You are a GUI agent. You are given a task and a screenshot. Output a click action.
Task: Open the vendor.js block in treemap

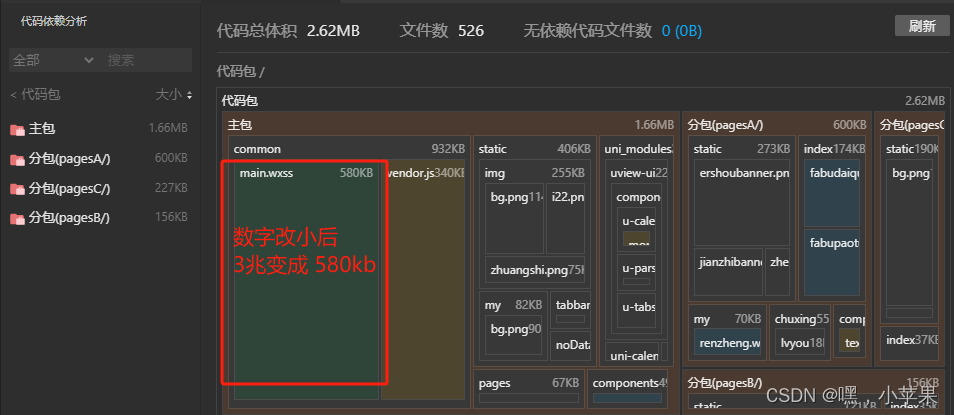click(423, 280)
